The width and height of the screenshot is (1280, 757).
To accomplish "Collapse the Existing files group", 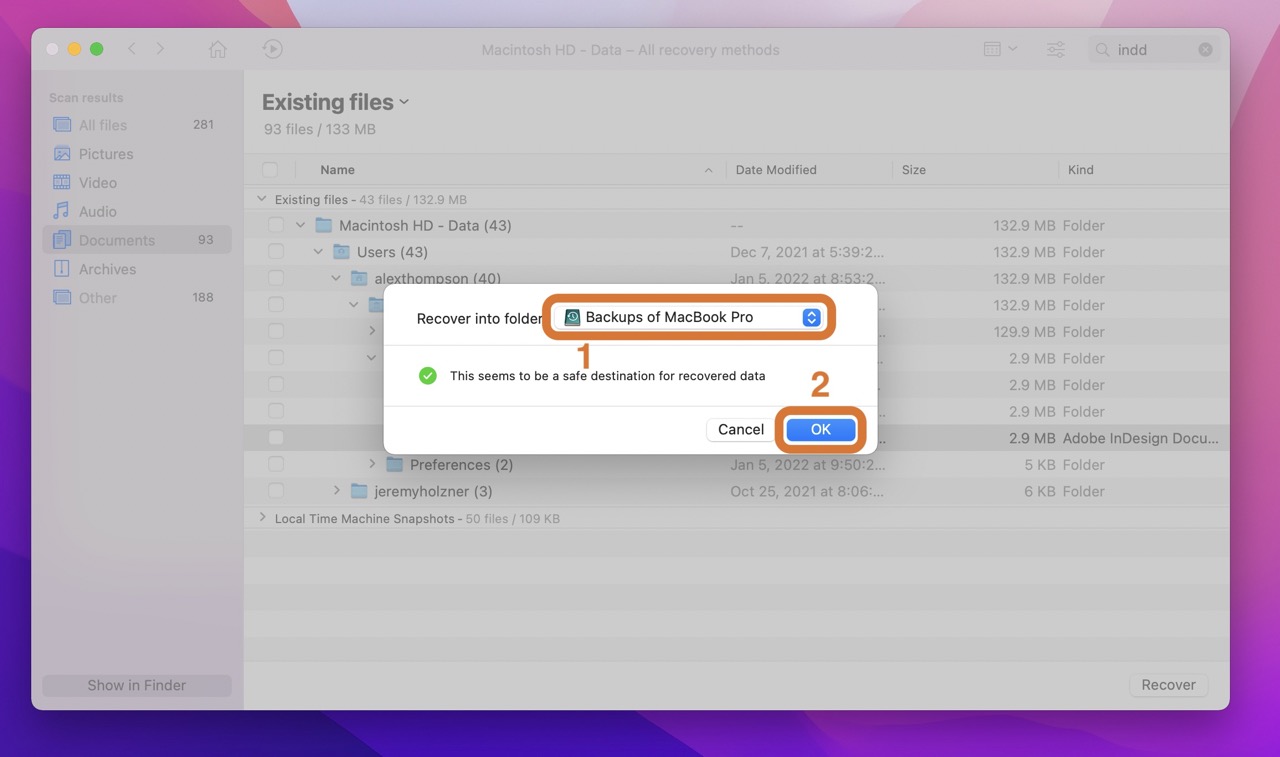I will pyautogui.click(x=263, y=199).
